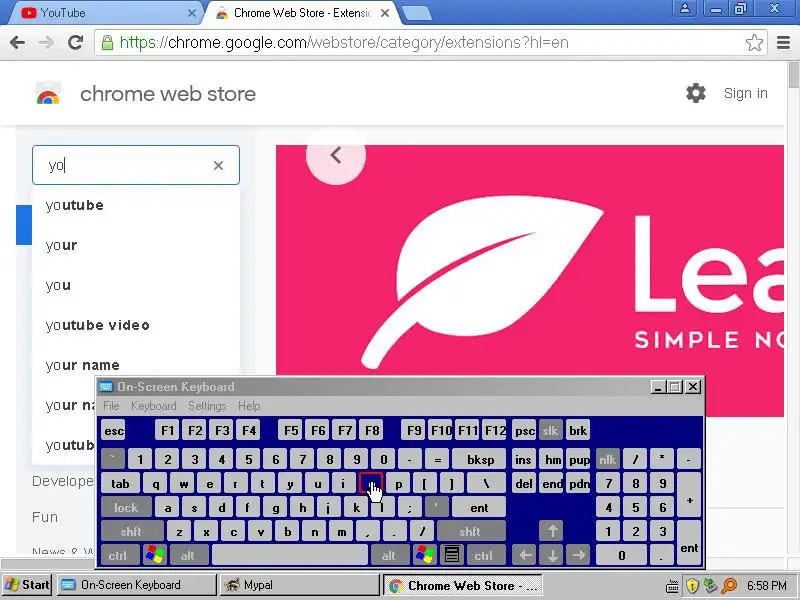Reload the page with the refresh icon
The width and height of the screenshot is (800, 600).
point(76,42)
